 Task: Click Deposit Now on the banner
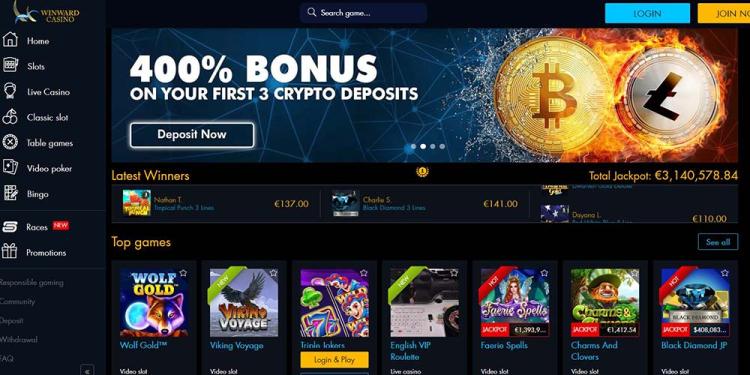pos(192,134)
